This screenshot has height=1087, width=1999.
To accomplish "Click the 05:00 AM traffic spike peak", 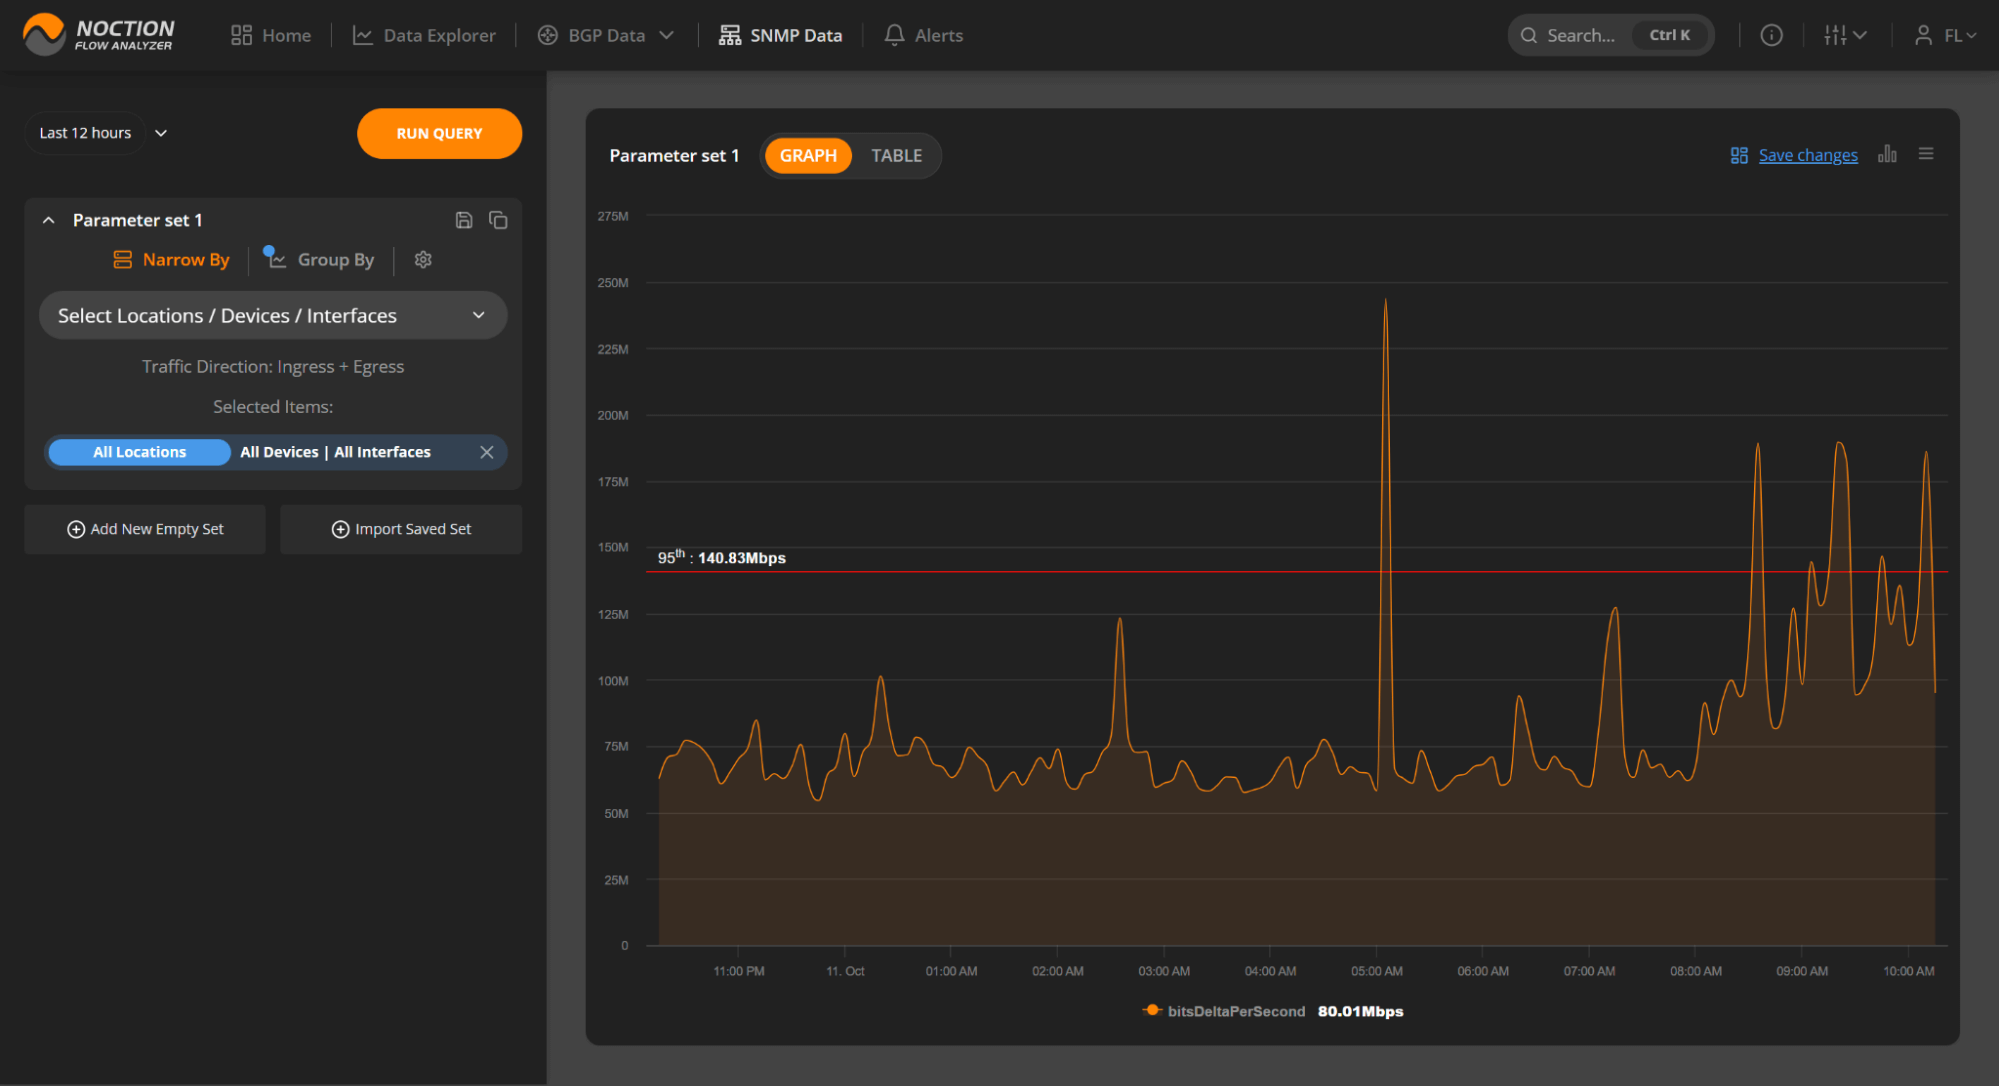I will [x=1385, y=300].
